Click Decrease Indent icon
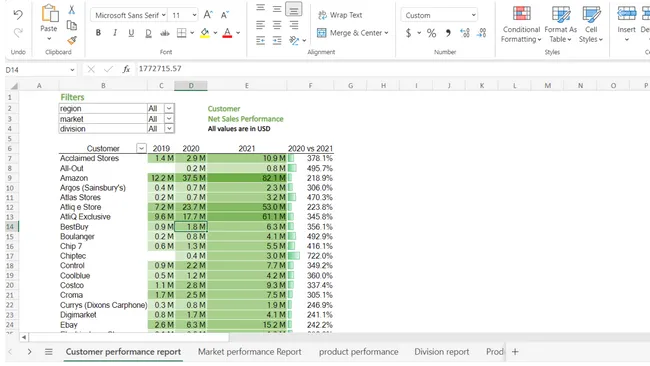Viewport: 650px width, 366px height. tap(260, 40)
